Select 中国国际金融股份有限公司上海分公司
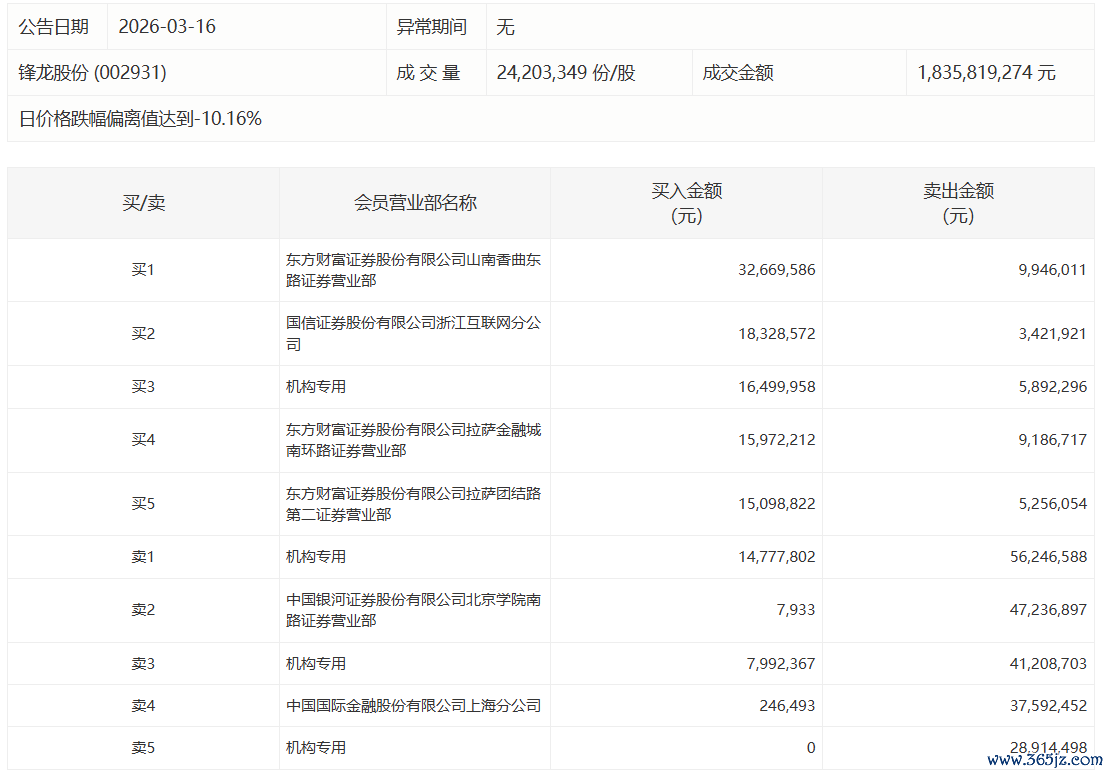 (413, 706)
